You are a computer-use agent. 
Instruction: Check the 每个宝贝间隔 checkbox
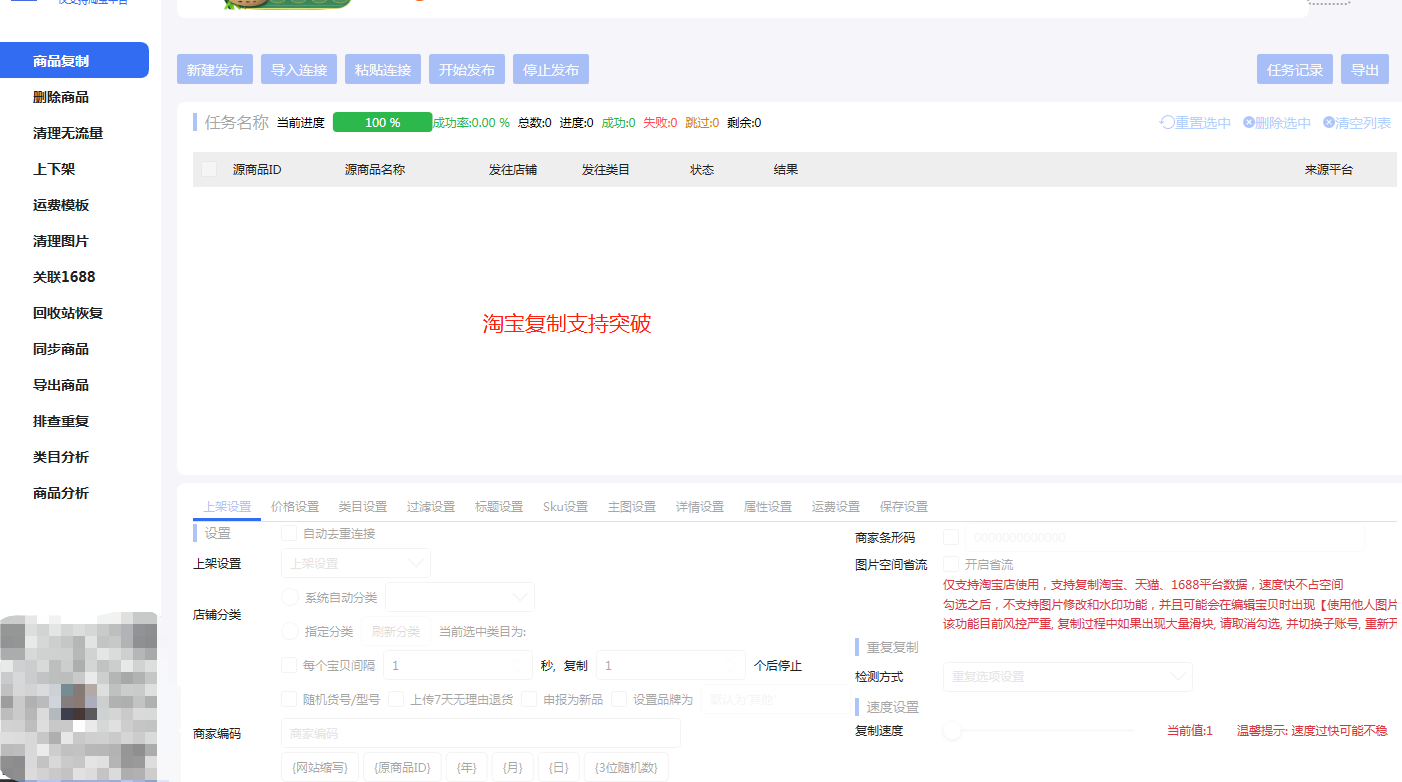click(x=289, y=665)
